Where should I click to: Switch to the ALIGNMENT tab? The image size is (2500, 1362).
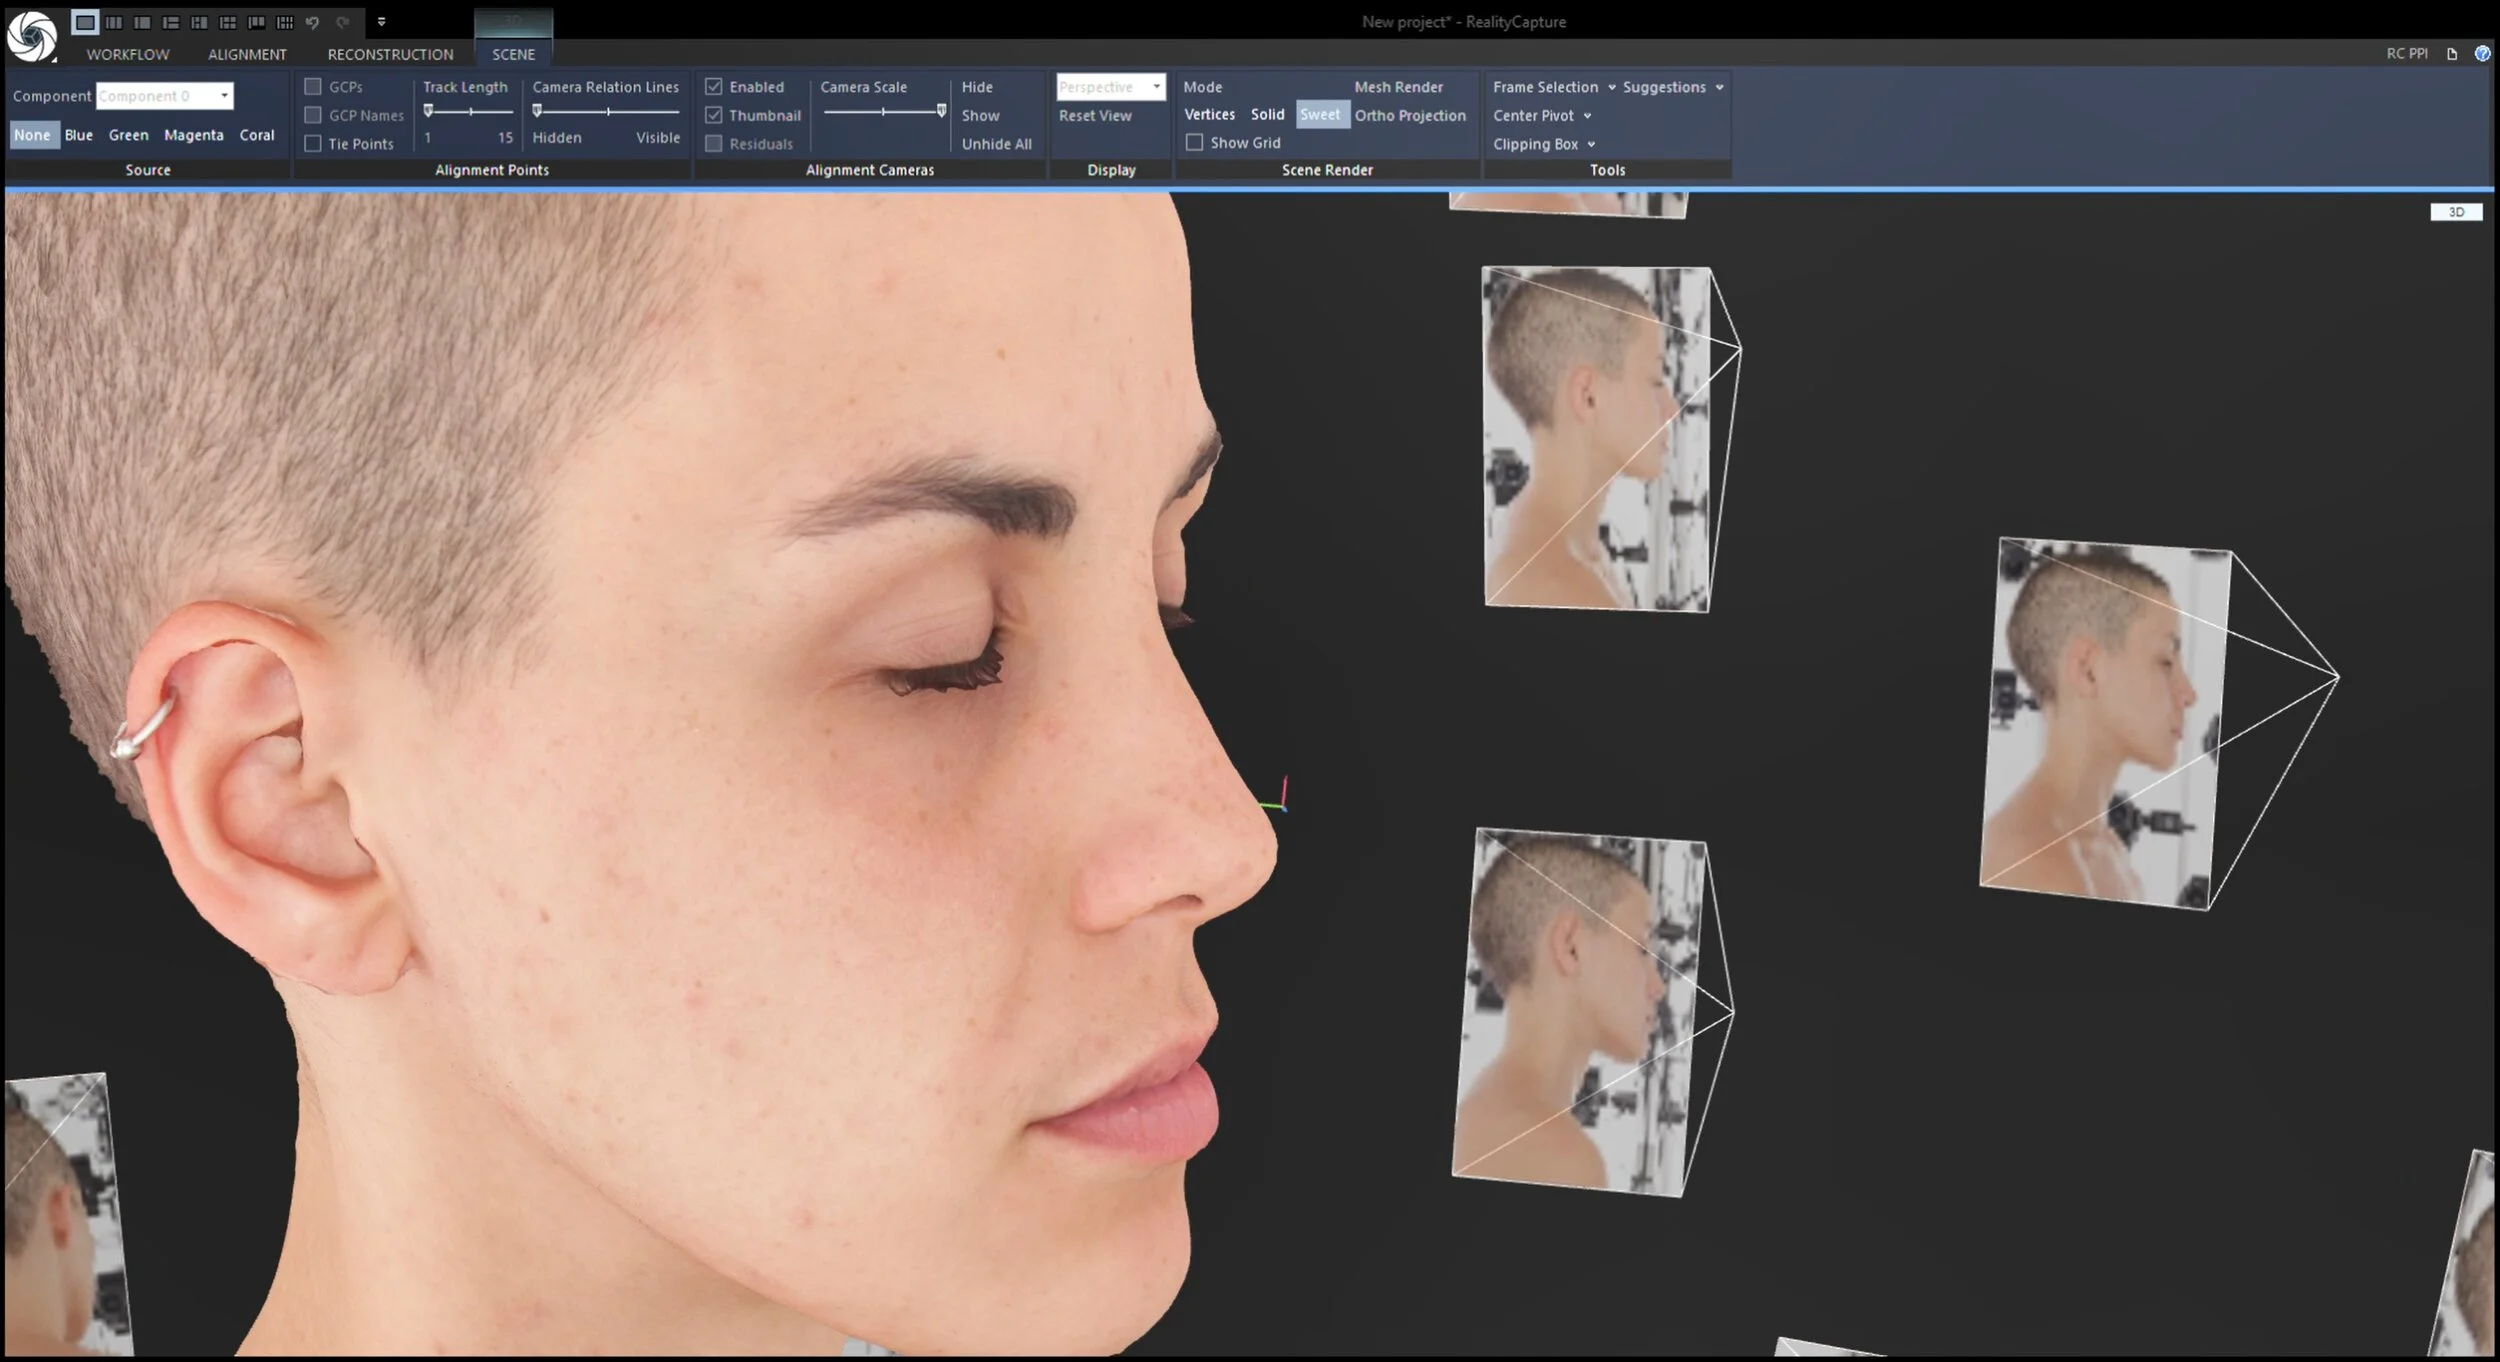point(247,54)
